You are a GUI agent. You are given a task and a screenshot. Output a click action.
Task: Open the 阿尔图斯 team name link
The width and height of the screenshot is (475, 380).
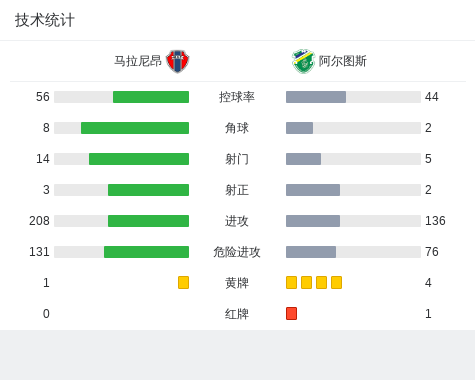pyautogui.click(x=343, y=61)
